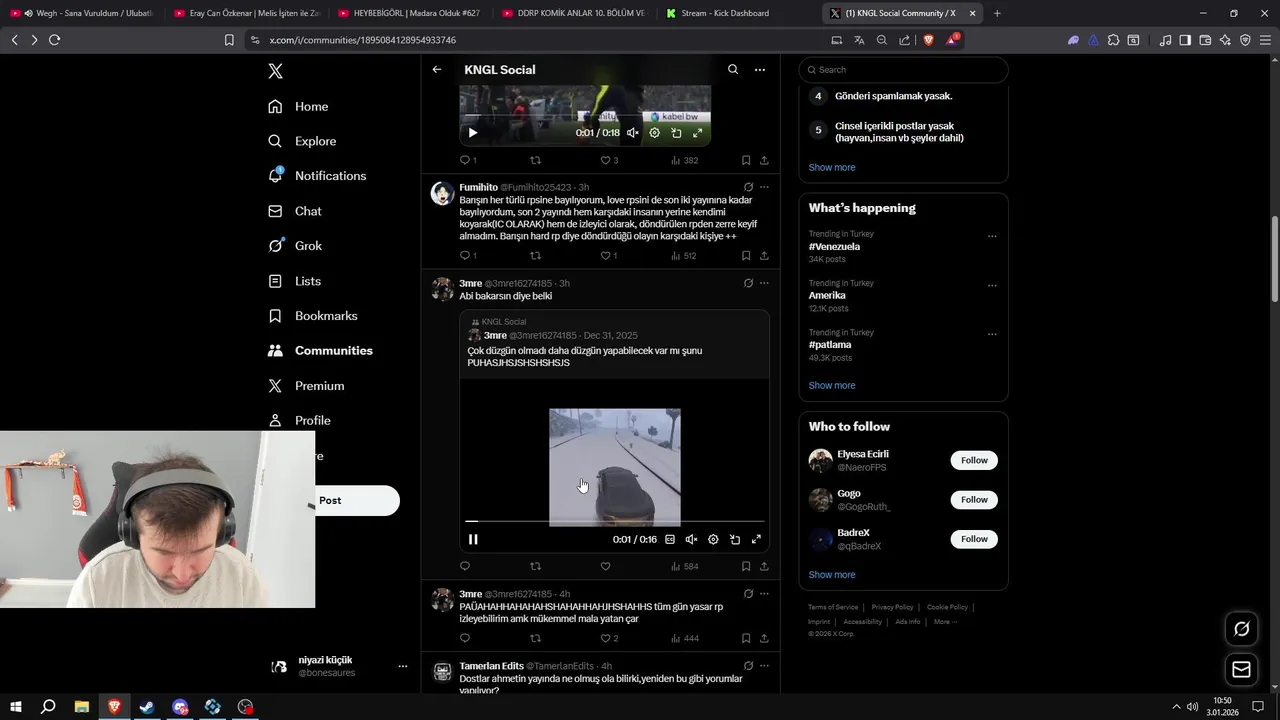Screen dimensions: 1280x720
Task: Show more Who to follow suggestions
Action: (832, 575)
